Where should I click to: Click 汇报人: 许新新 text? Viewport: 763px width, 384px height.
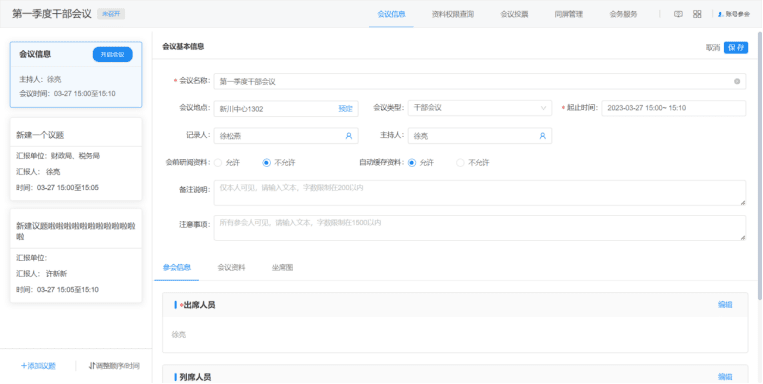pos(41,274)
